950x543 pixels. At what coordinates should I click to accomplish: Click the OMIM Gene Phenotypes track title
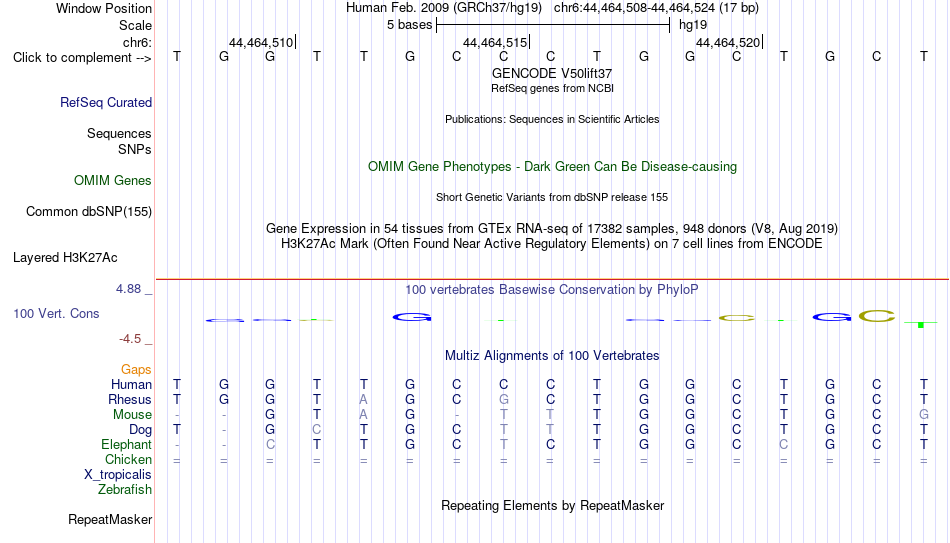click(553, 167)
